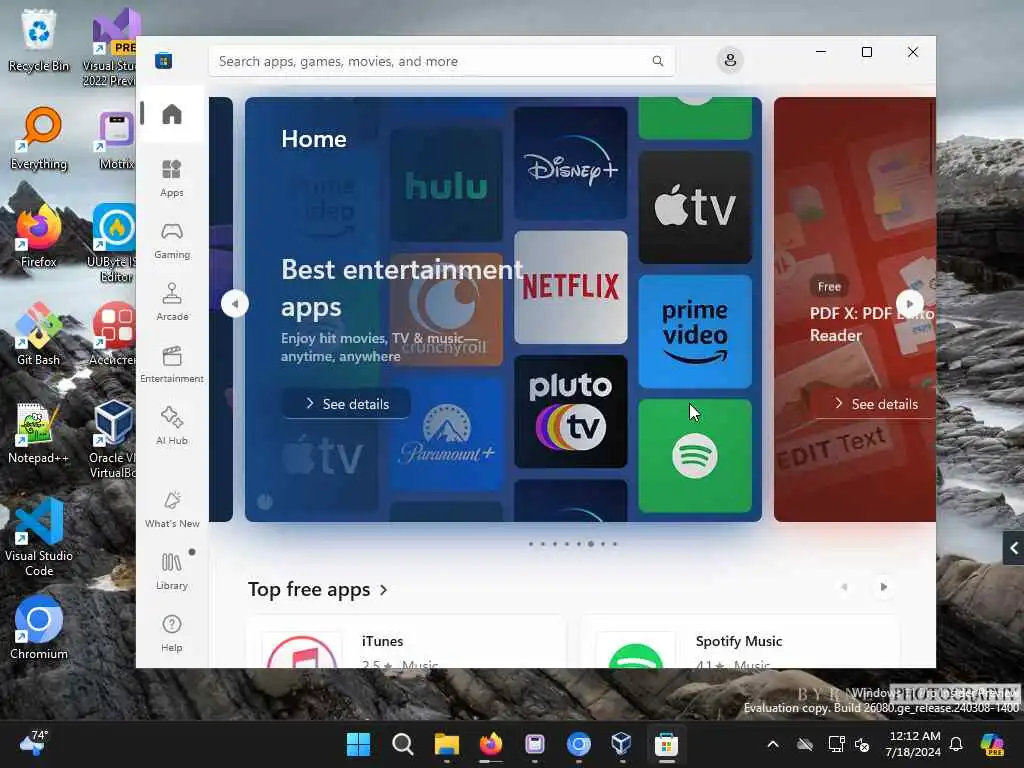Click the Pluto TV tile in the banner

[x=571, y=411]
